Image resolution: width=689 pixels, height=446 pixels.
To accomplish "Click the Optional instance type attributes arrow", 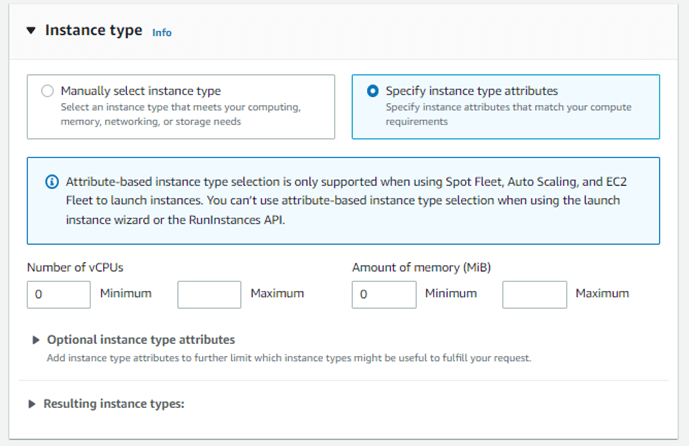I will pyautogui.click(x=36, y=340).
